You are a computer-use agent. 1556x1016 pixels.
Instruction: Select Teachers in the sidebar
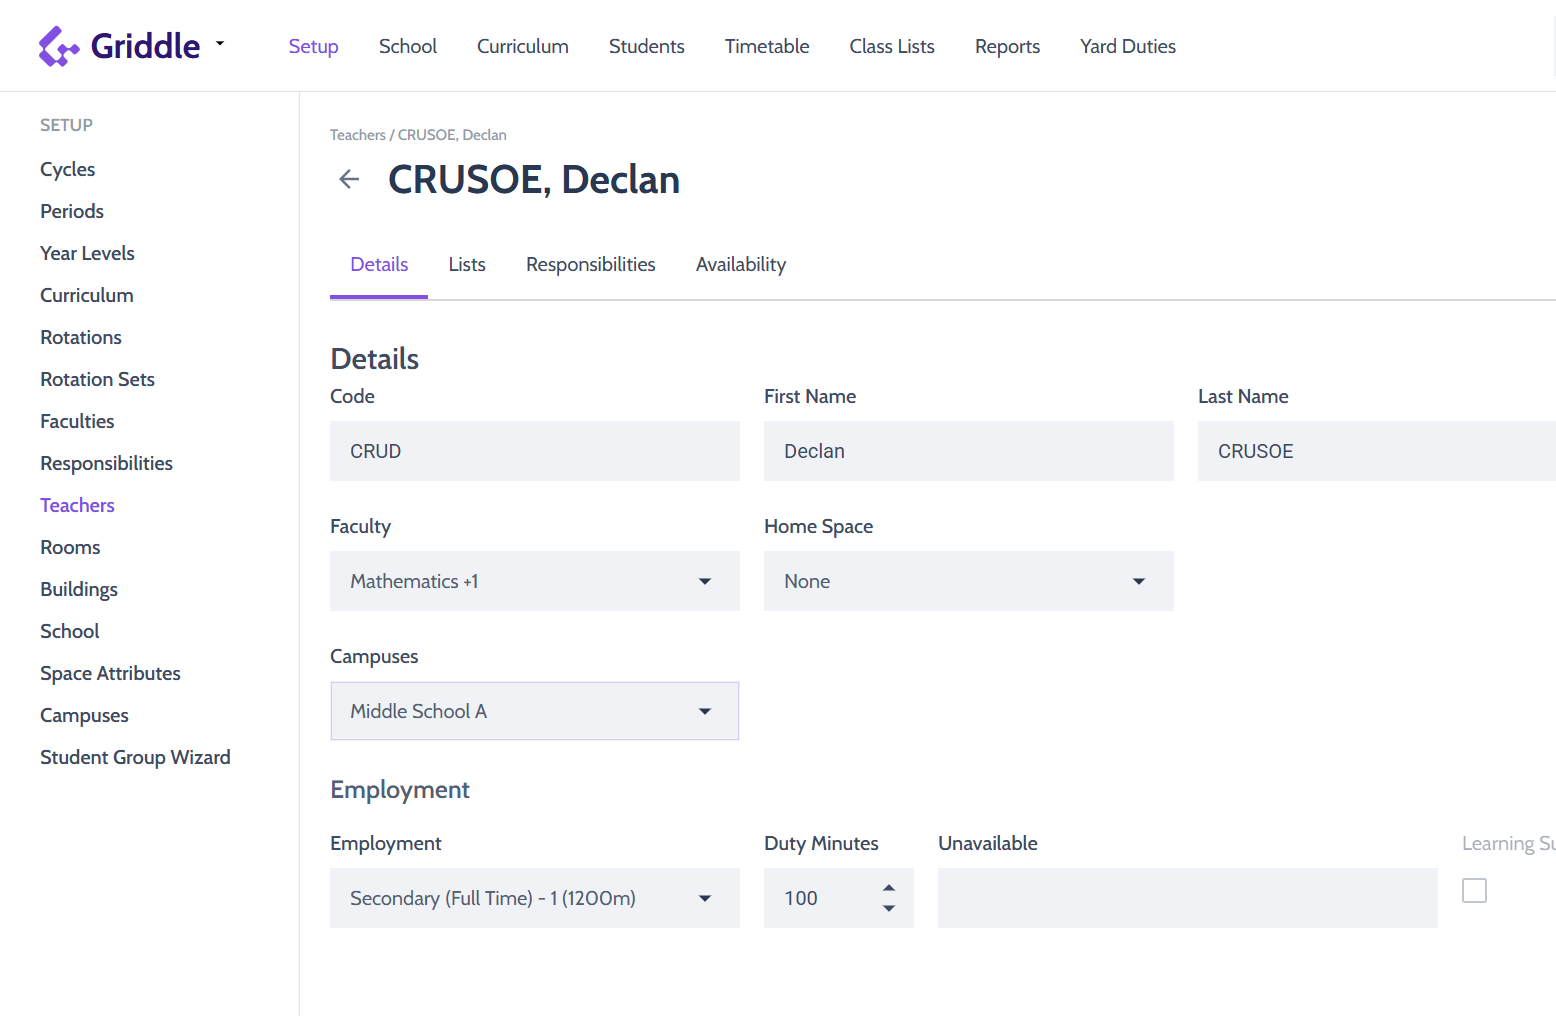[x=78, y=505]
